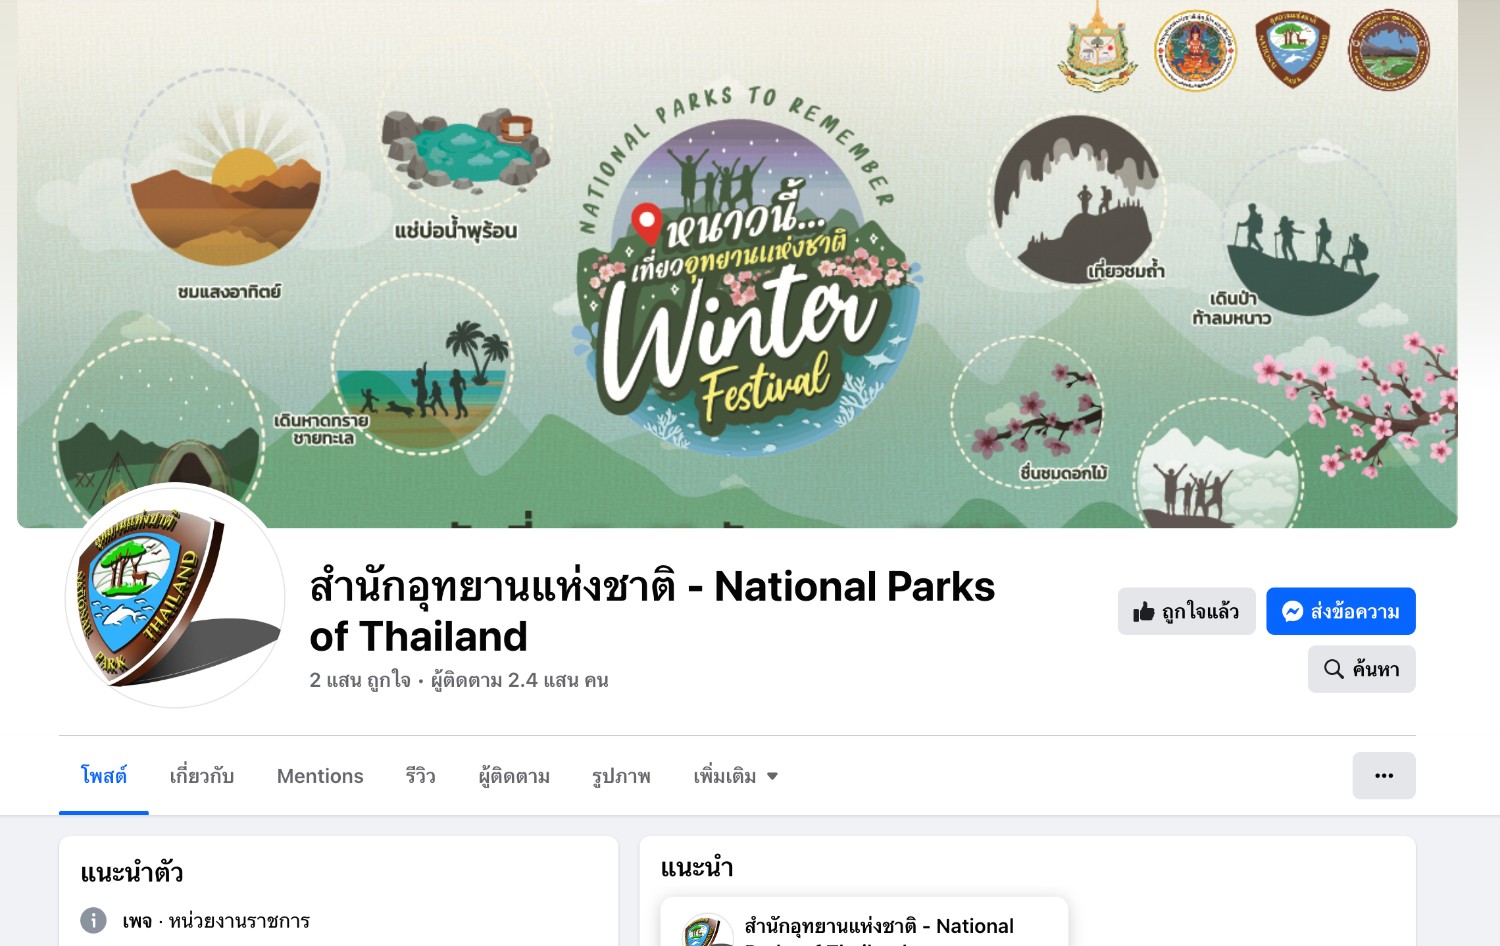The image size is (1500, 946).
Task: Switch to the เกี่ยวกับ tab
Action: pos(202,776)
